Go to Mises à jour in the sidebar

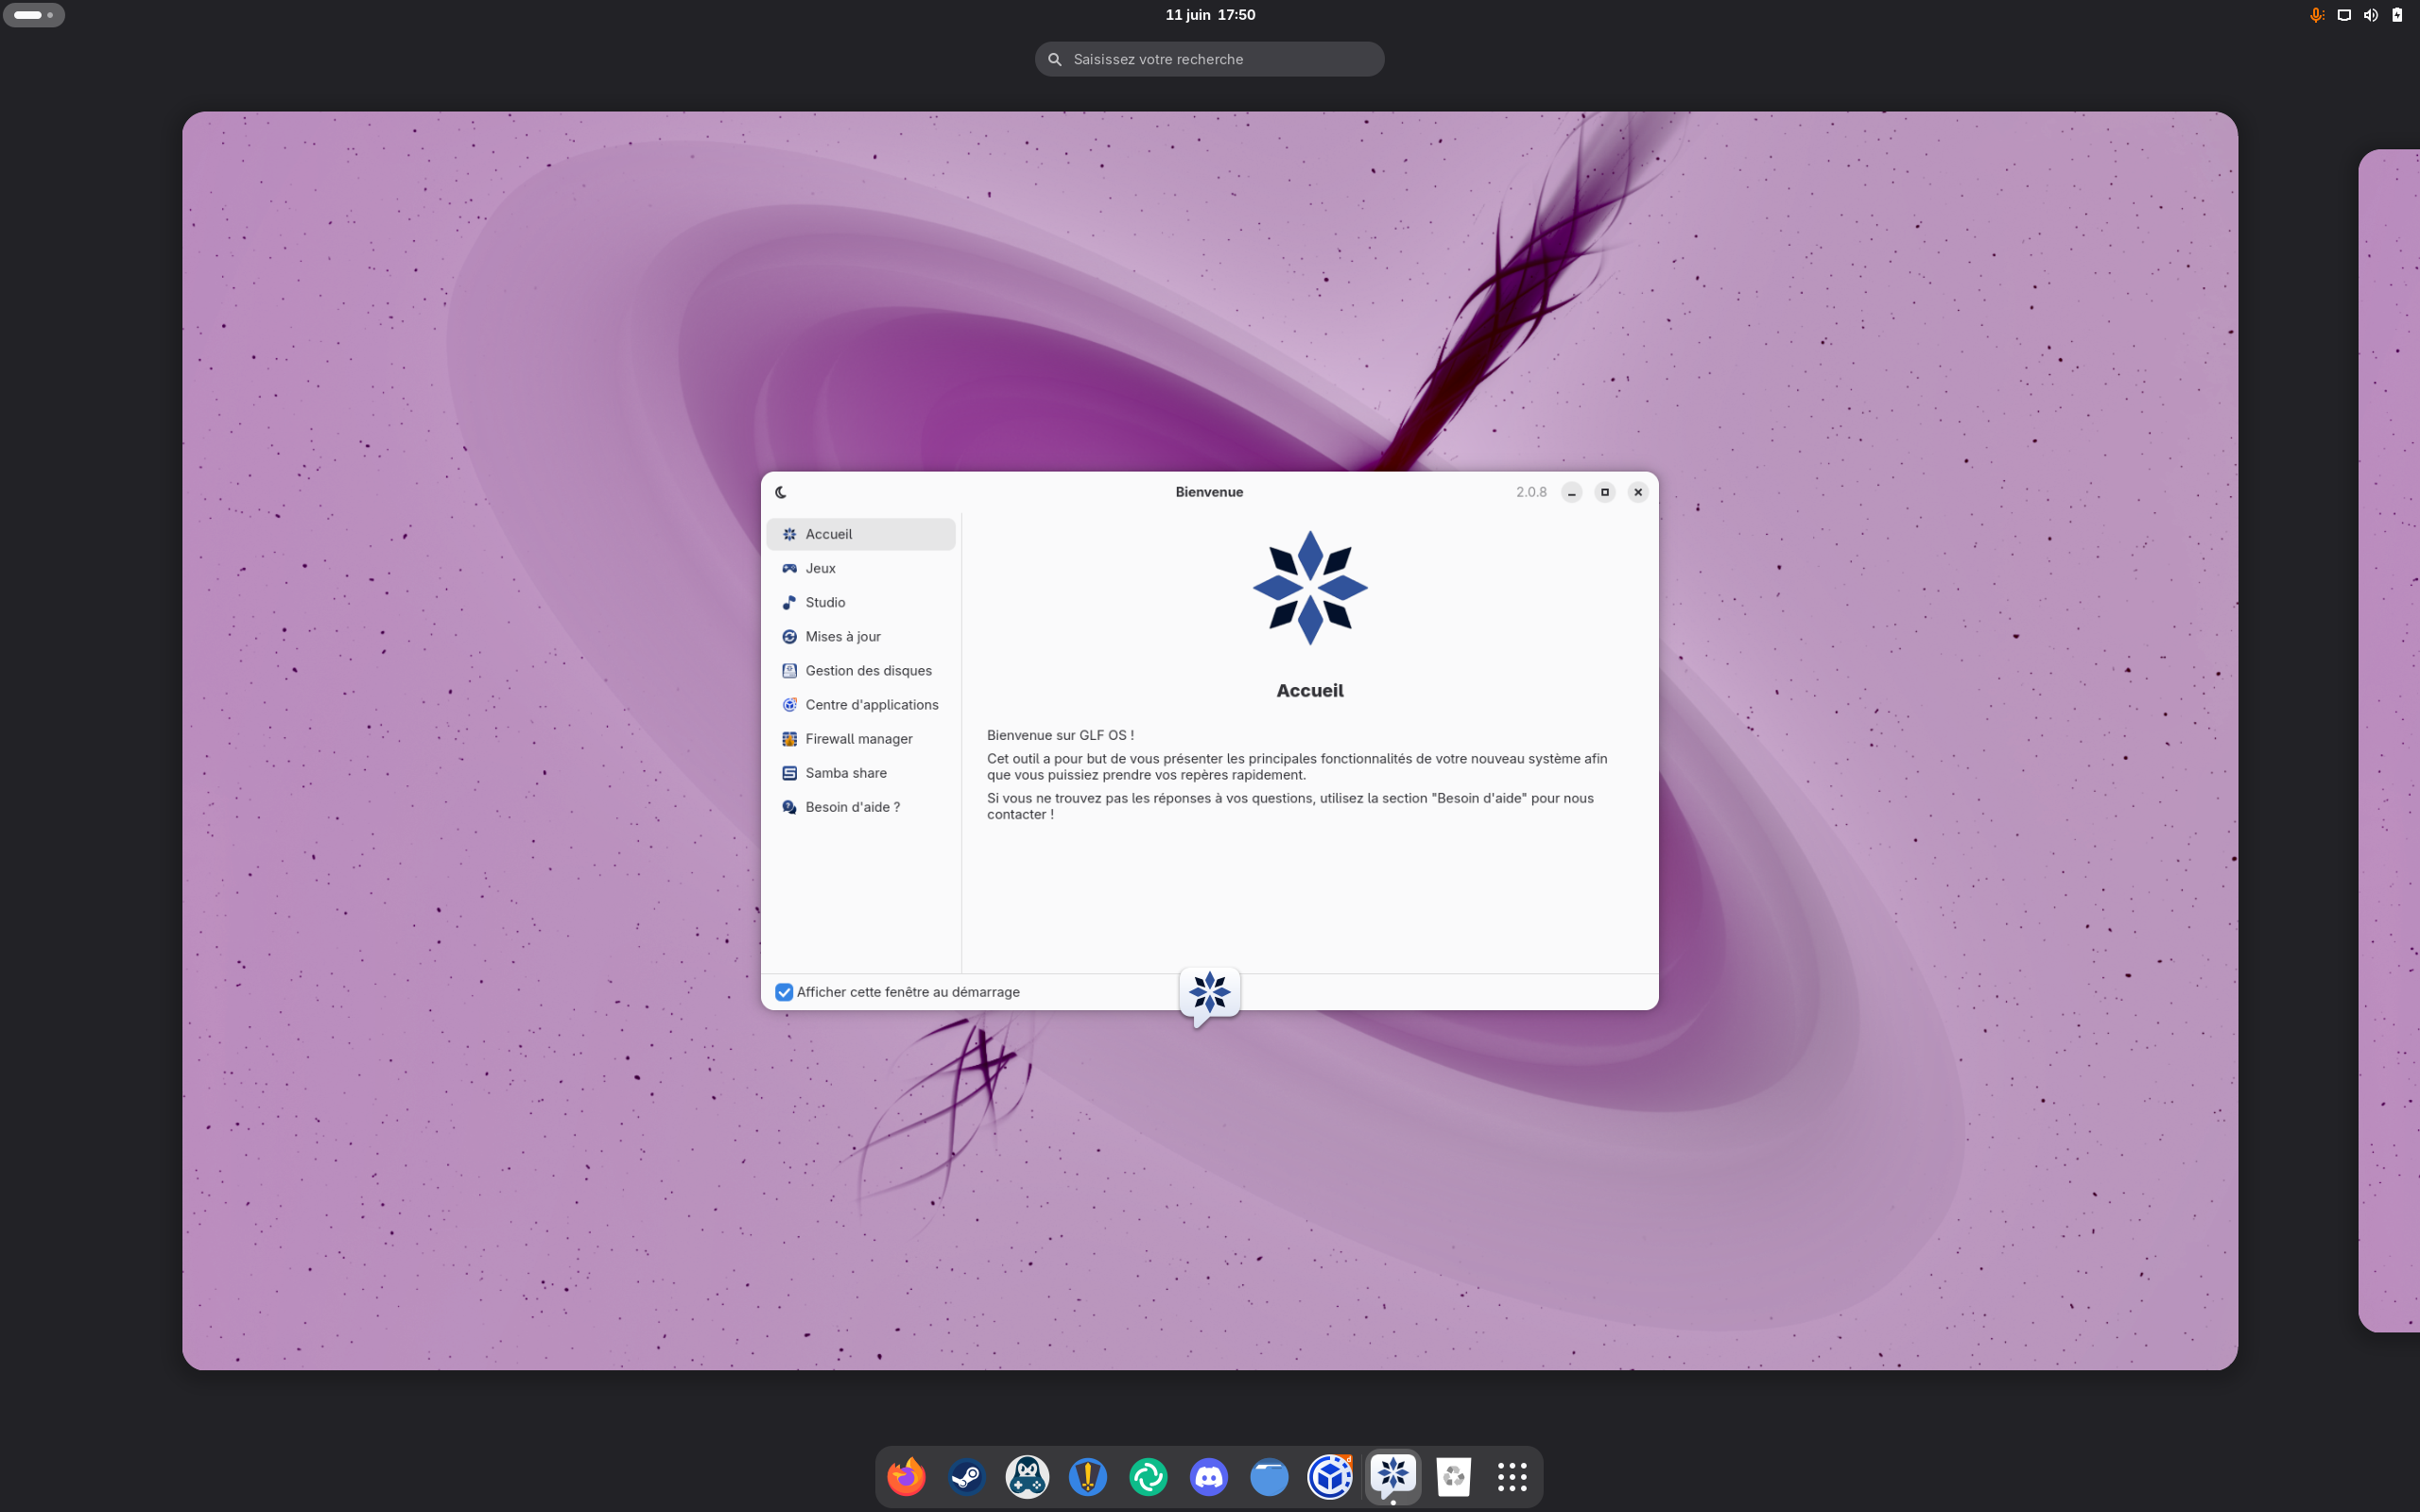coord(860,636)
